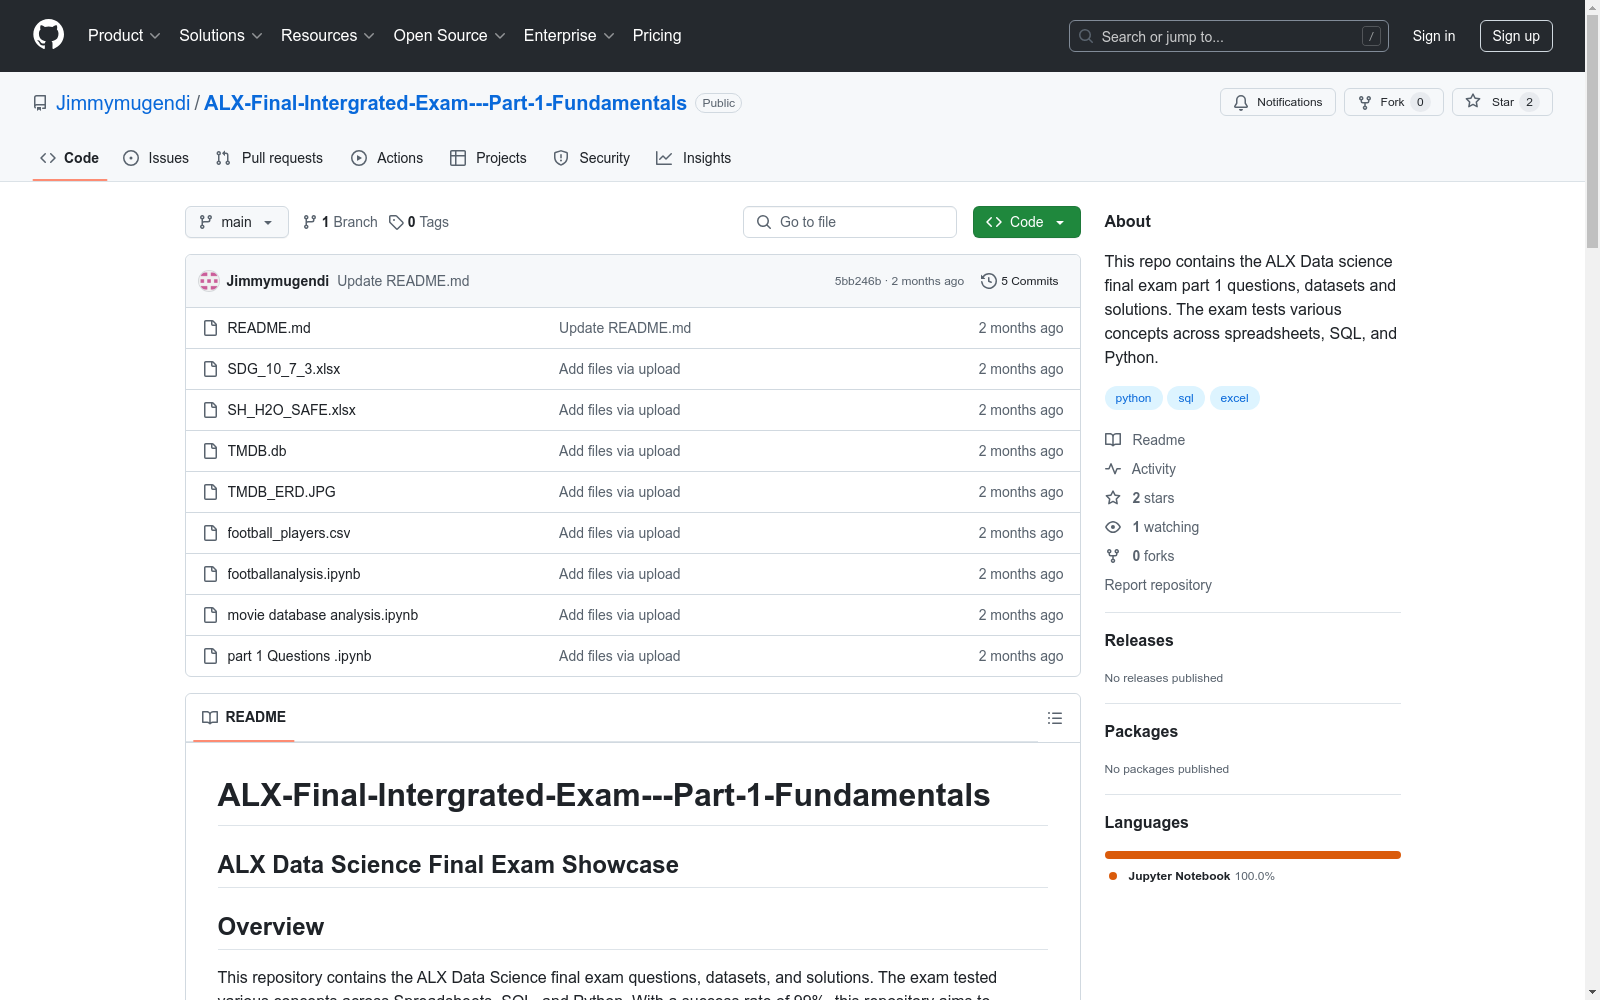Click the Jupyter Notebook language color dot
Image resolution: width=1600 pixels, height=1000 pixels.
pyautogui.click(x=1113, y=876)
